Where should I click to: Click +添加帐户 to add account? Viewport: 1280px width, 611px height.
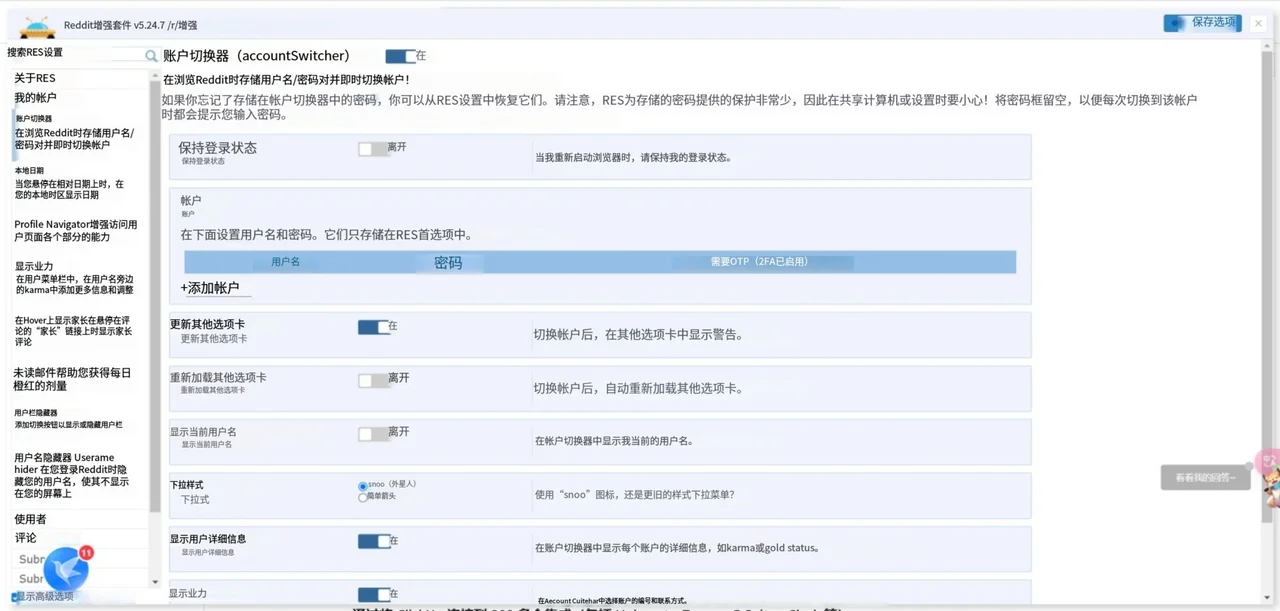[x=210, y=288]
